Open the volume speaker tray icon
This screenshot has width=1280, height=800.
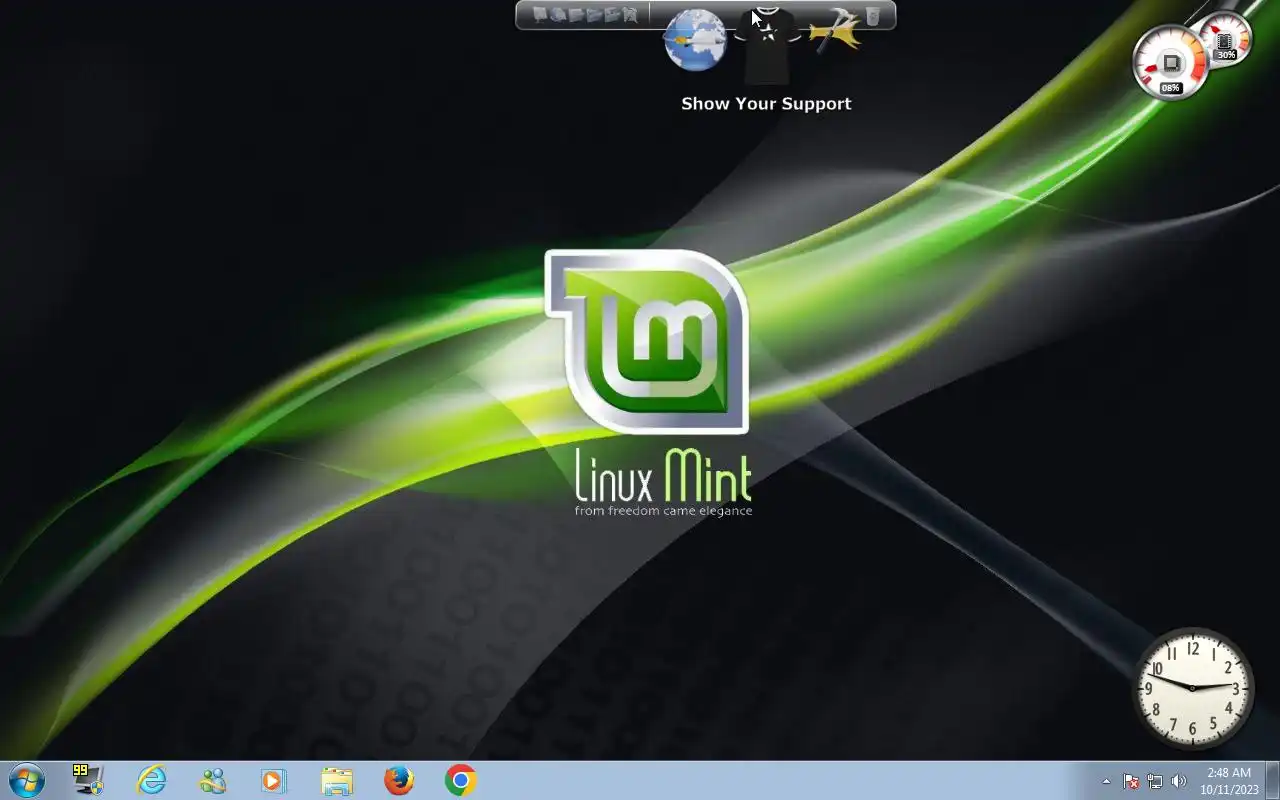coord(1178,781)
